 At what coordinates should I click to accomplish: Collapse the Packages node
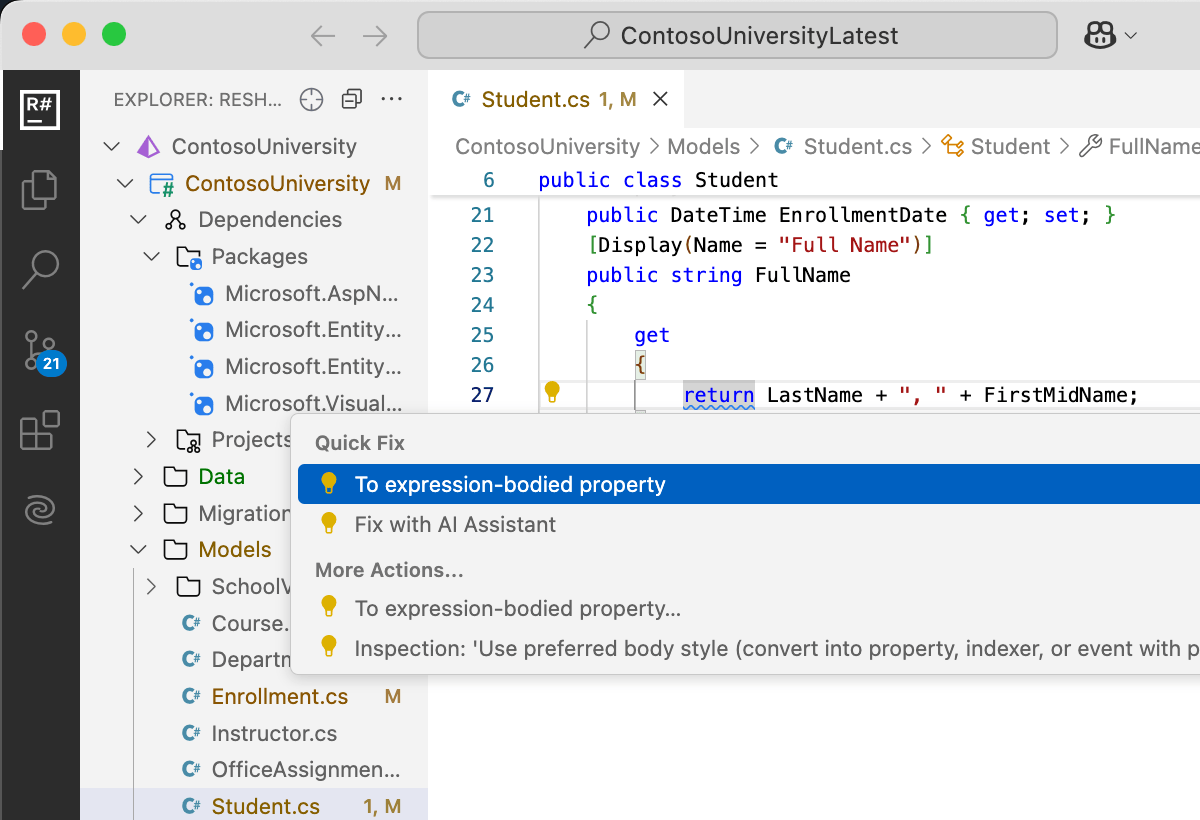[x=152, y=257]
